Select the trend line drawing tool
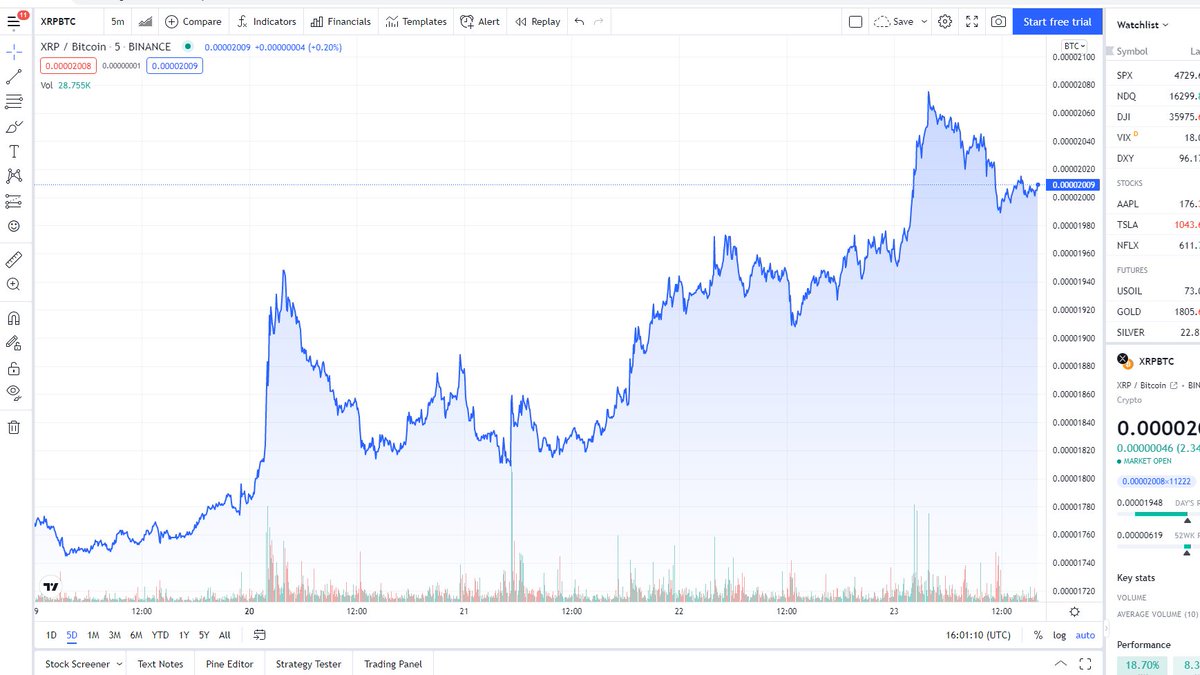1200x675 pixels. [14, 76]
